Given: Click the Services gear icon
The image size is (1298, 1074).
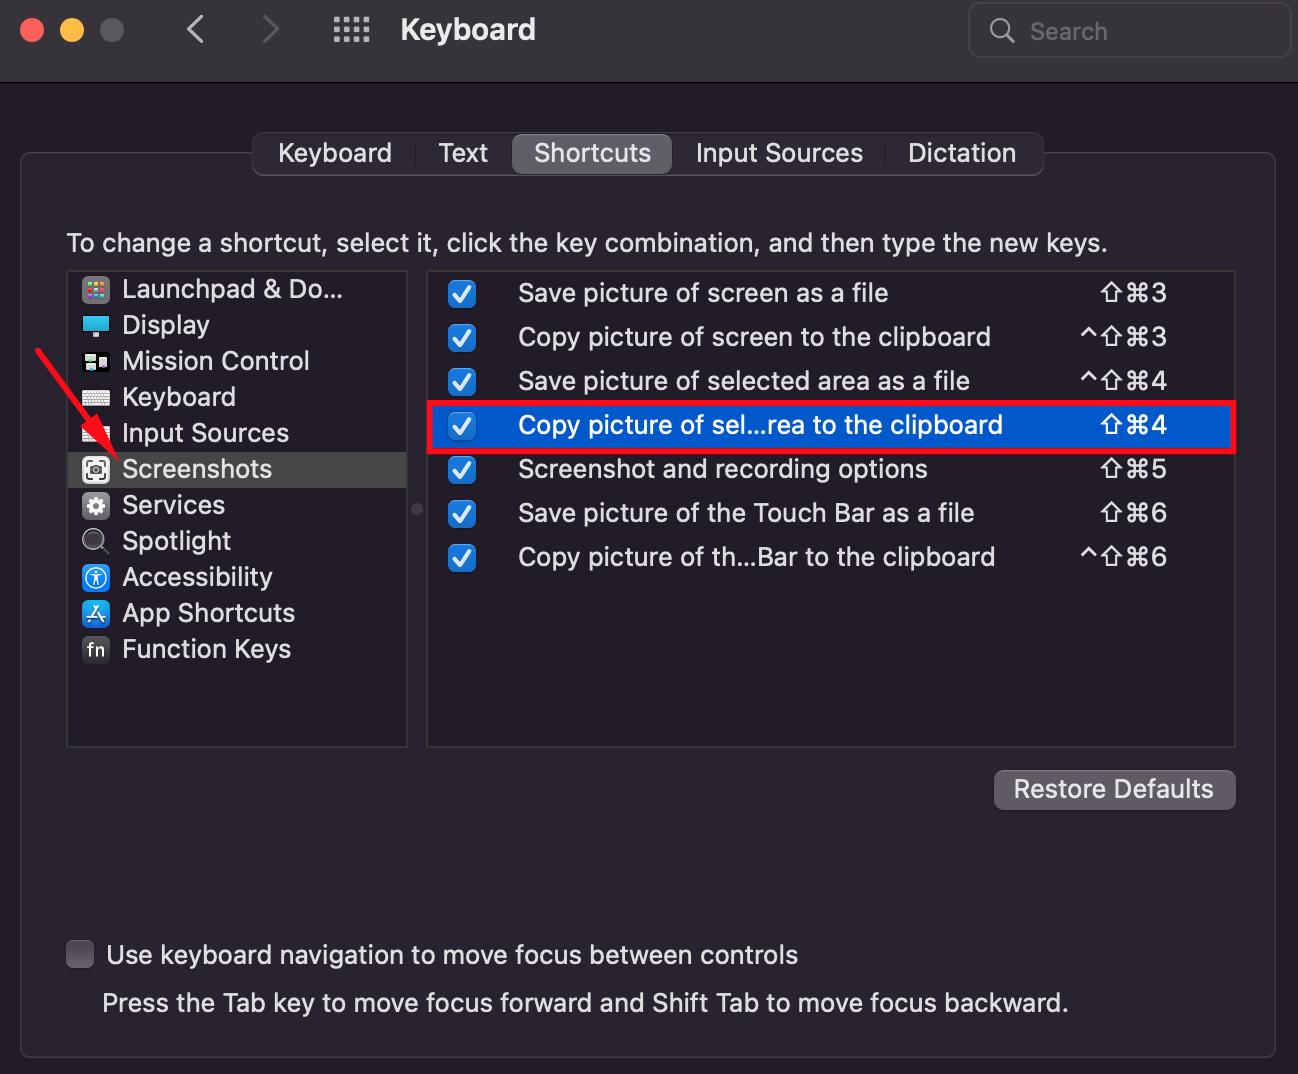Looking at the screenshot, I should tap(95, 505).
